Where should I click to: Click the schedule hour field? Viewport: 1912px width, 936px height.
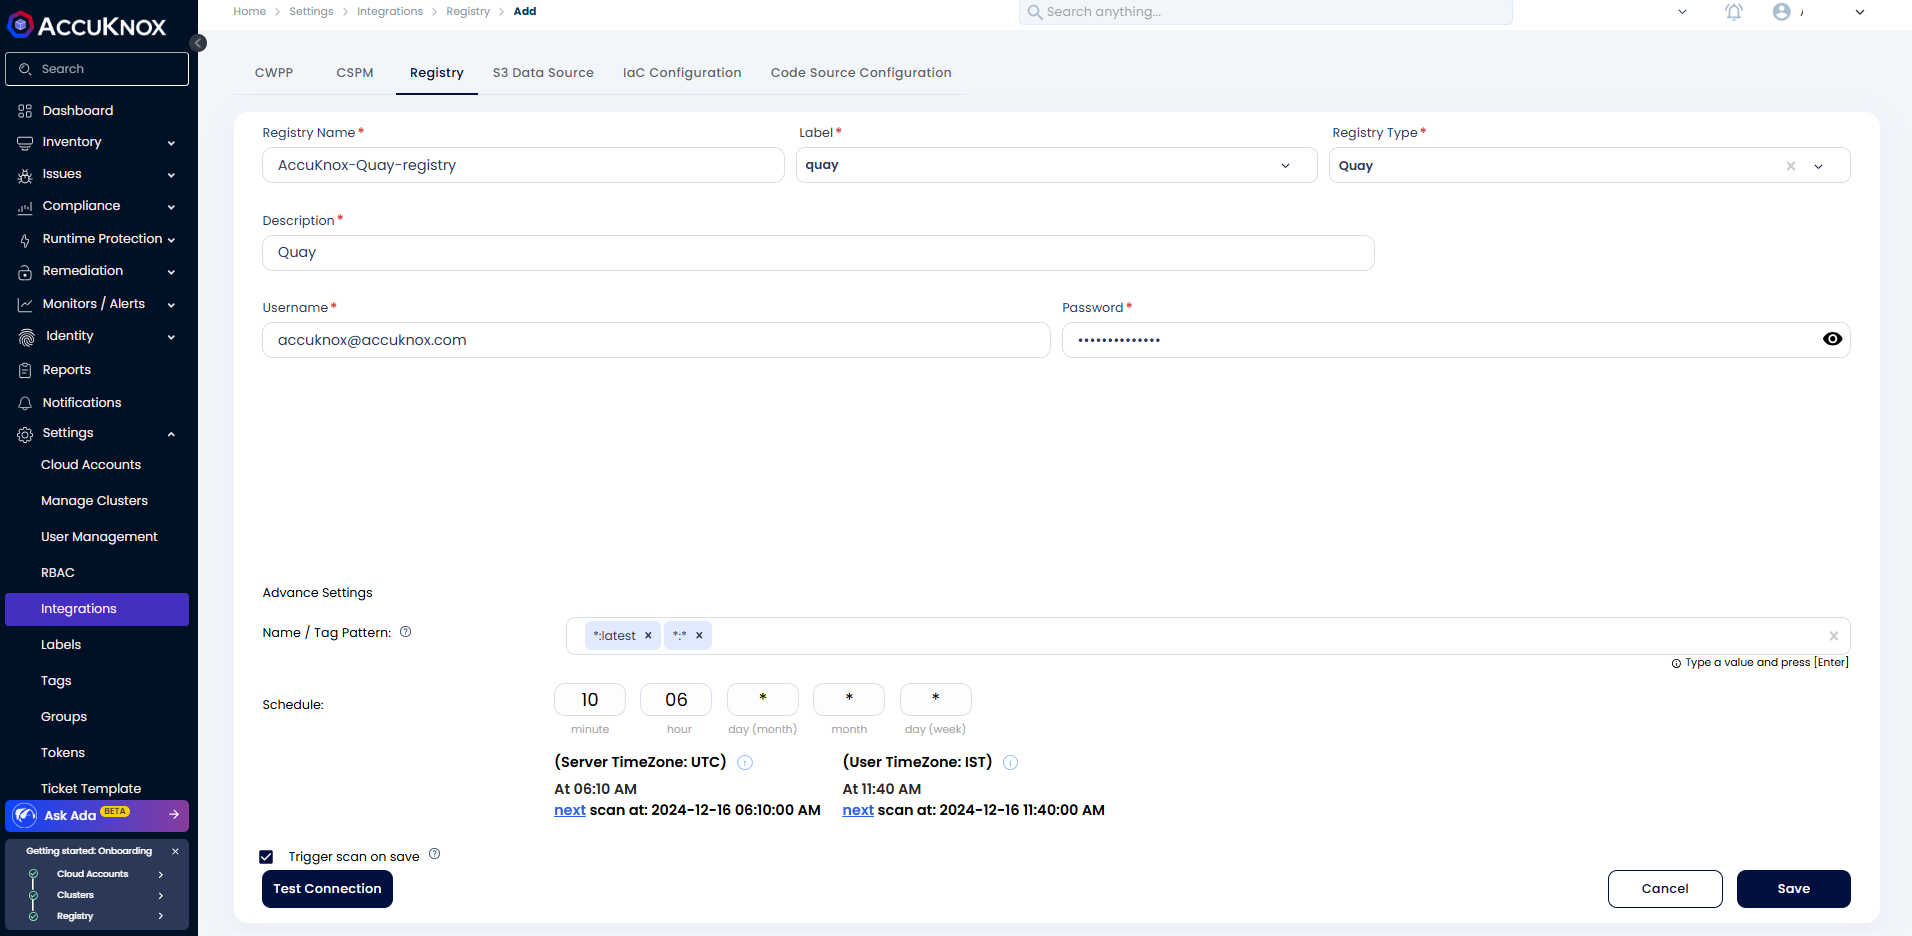(x=676, y=700)
